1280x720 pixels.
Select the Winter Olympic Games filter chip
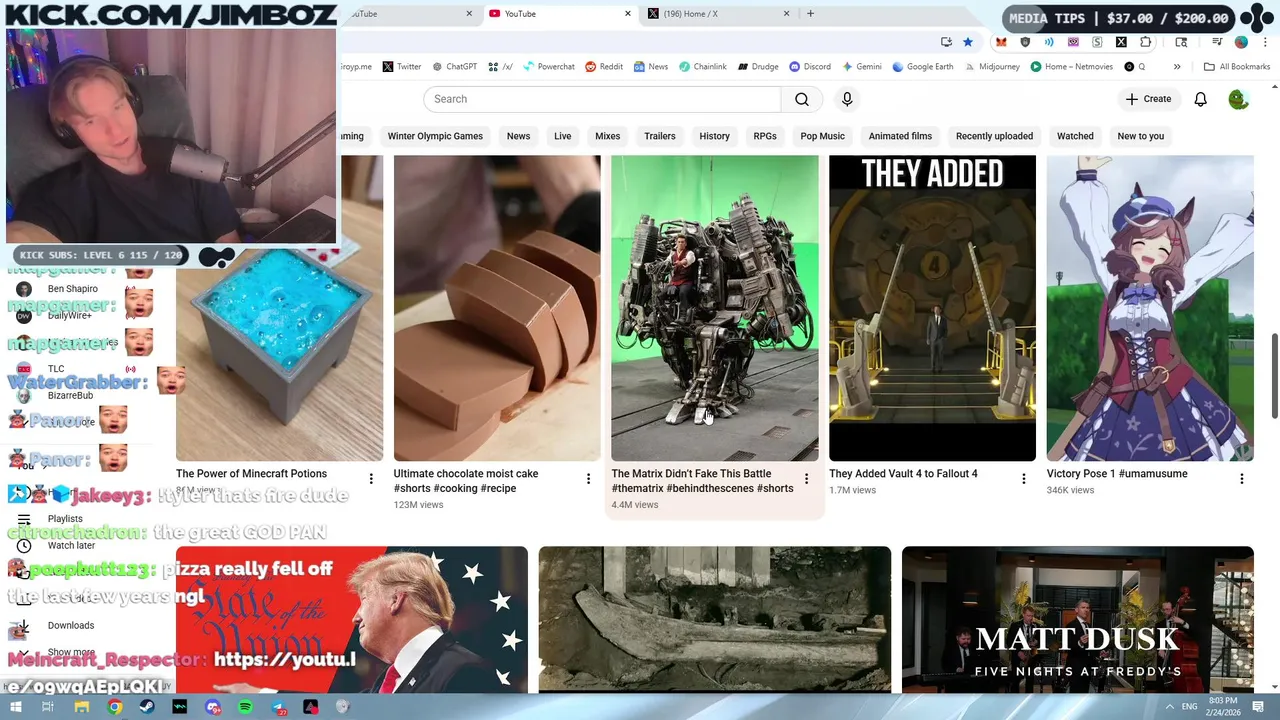point(435,136)
